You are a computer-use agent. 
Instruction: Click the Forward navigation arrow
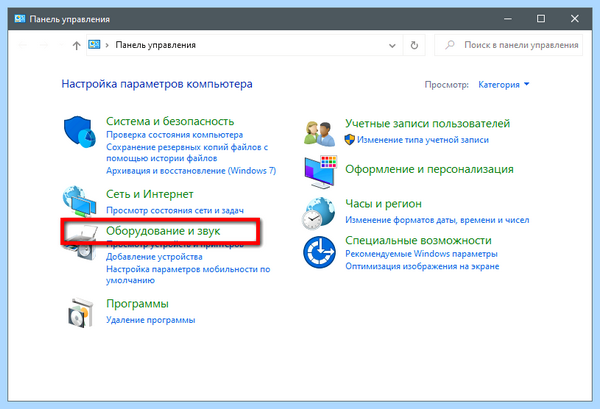pos(44,46)
